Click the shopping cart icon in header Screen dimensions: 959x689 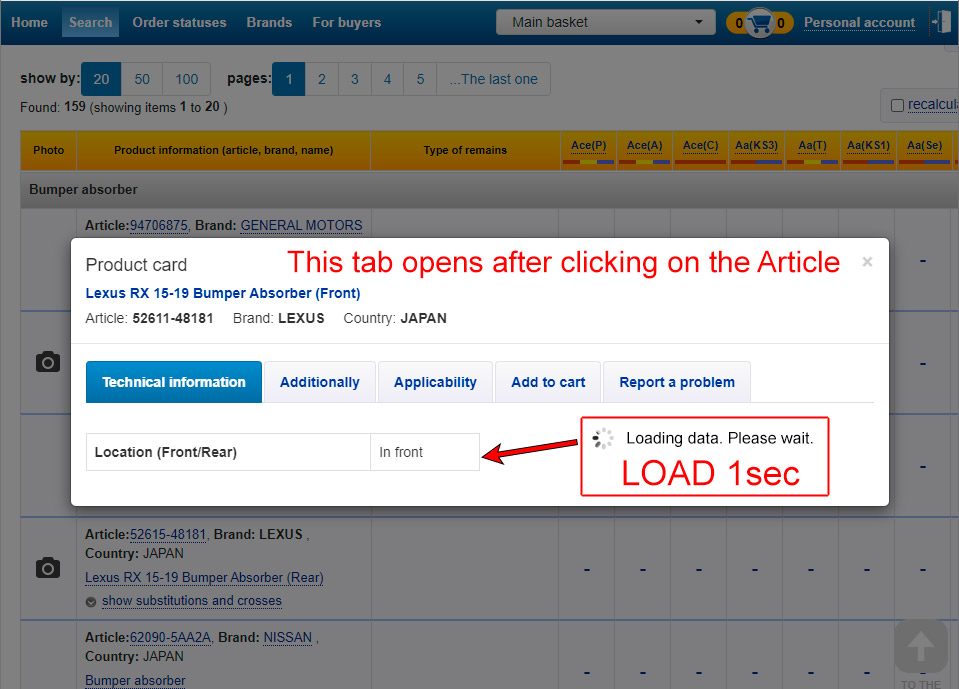click(760, 23)
